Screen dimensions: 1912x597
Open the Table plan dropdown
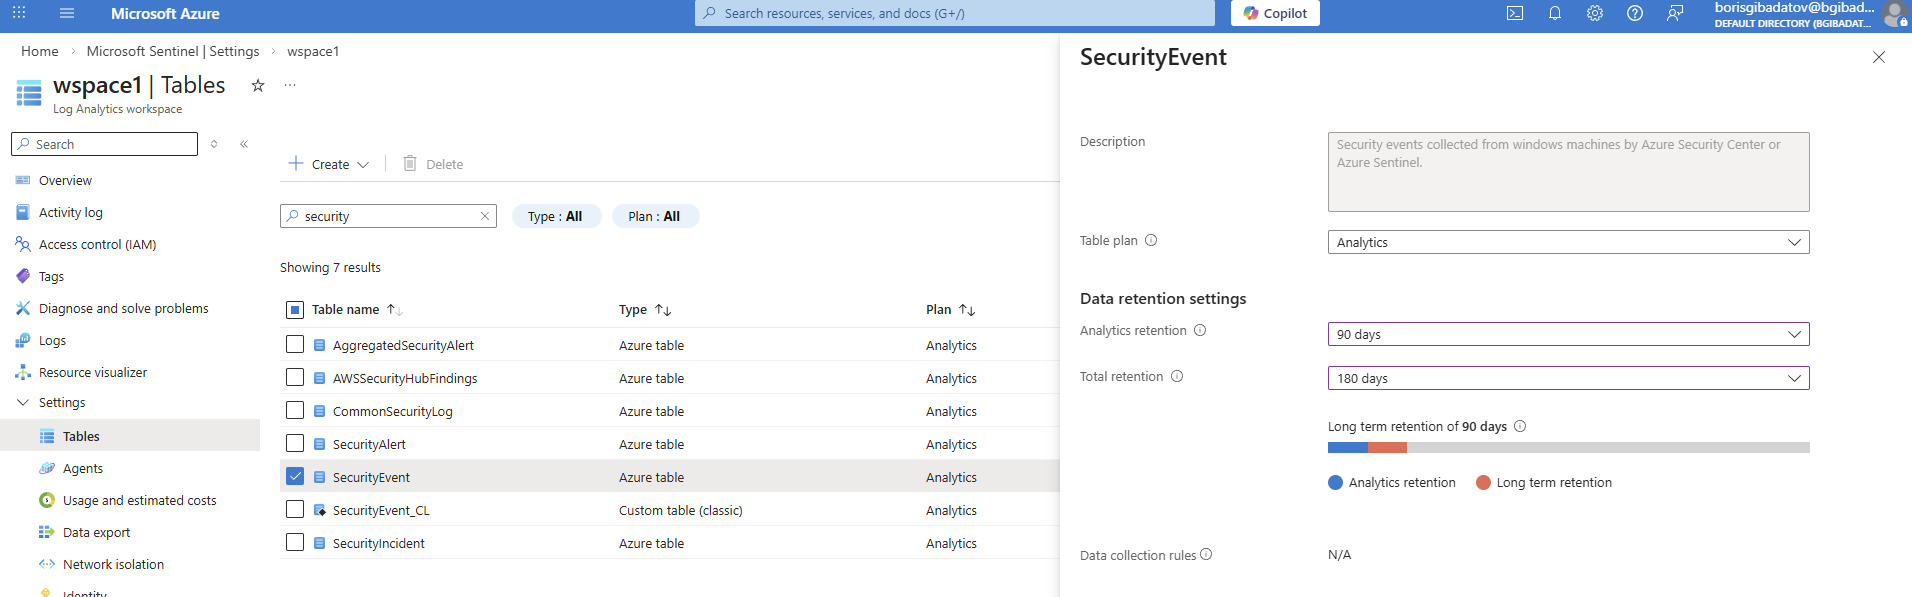click(1567, 242)
